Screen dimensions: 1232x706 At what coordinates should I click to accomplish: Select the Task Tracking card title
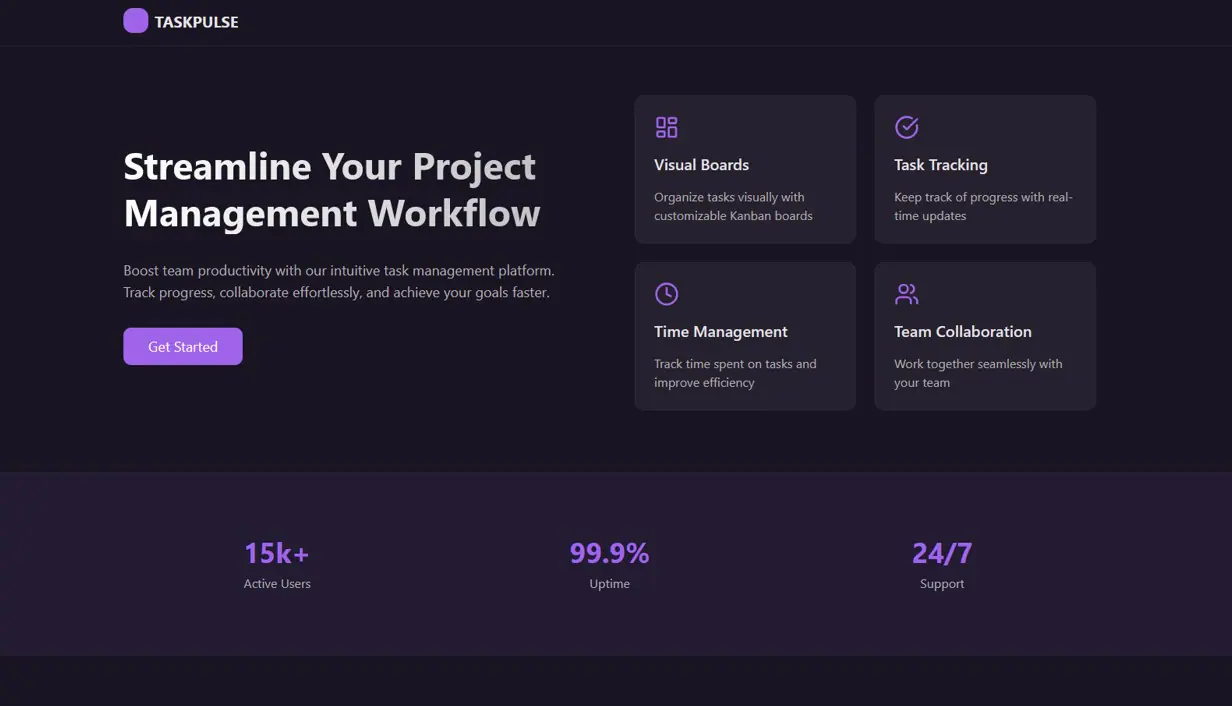tap(941, 165)
